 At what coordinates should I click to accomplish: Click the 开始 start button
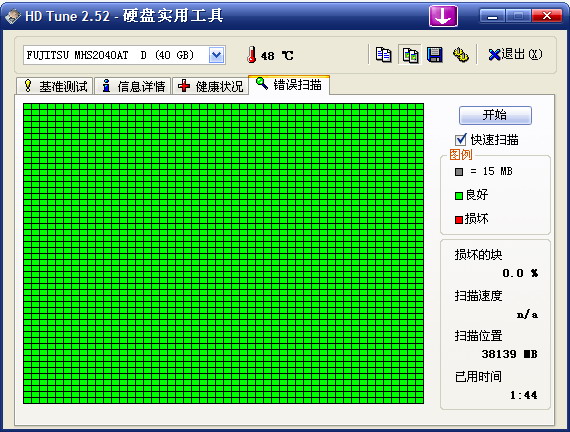click(x=495, y=115)
